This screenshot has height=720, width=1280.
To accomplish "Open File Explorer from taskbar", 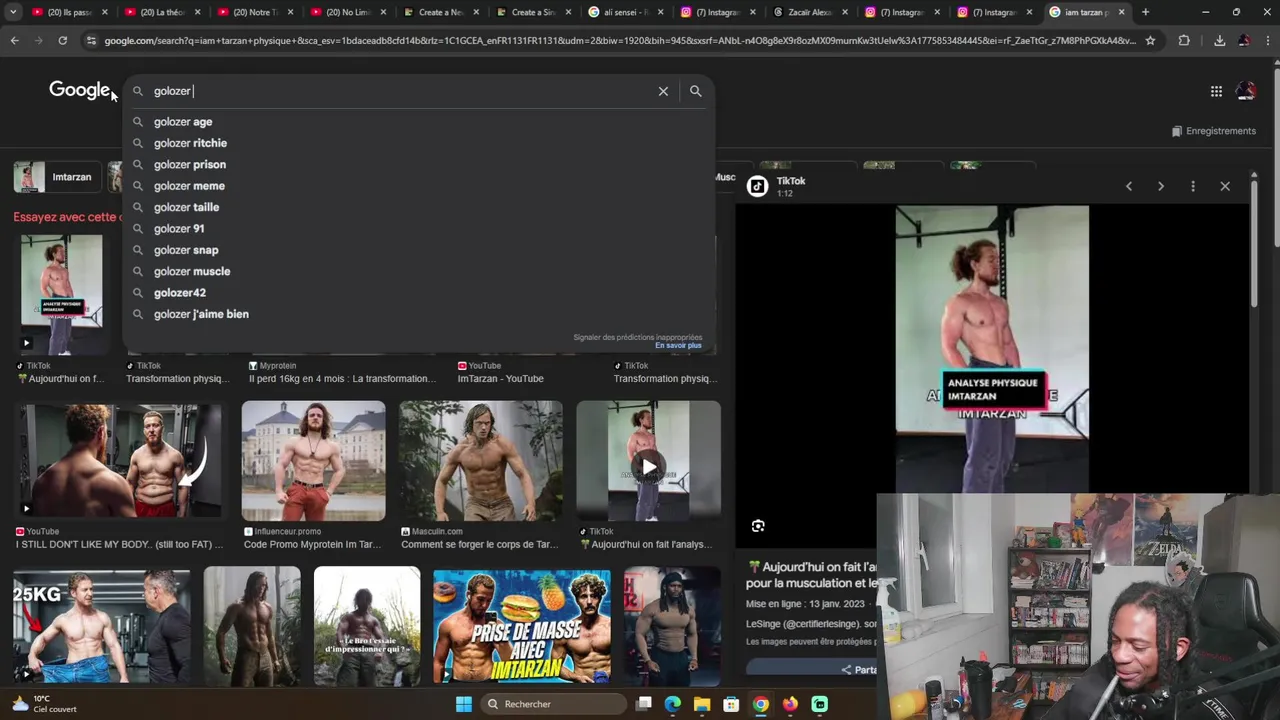I will (x=702, y=704).
